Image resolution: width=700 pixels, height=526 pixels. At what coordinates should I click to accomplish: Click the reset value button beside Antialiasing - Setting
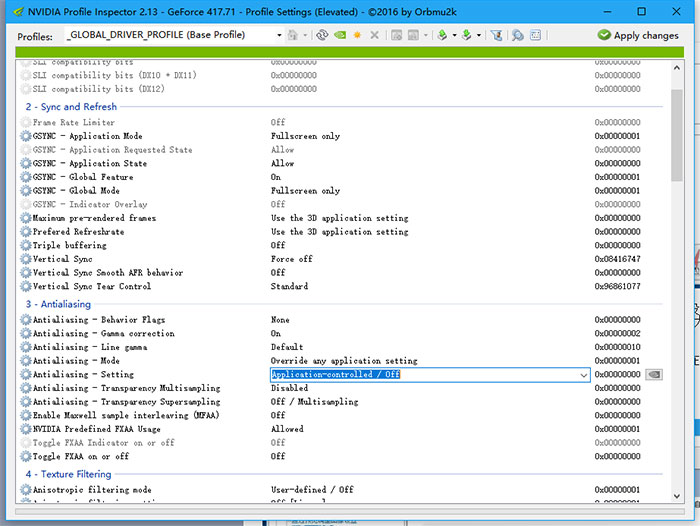click(654, 374)
